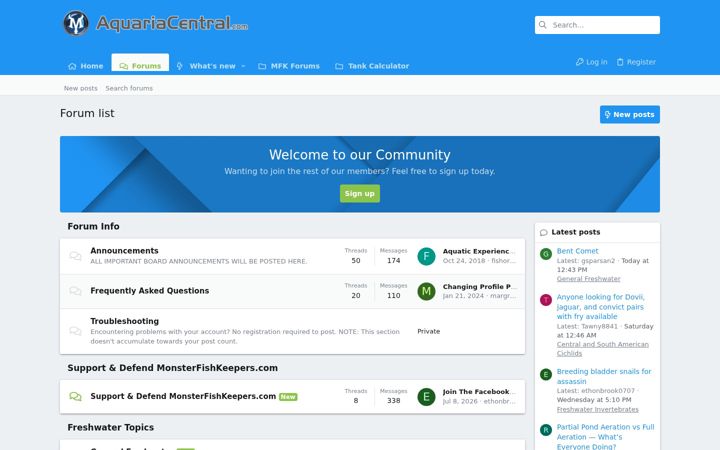Click the Forums speech bubble icon

(x=124, y=66)
